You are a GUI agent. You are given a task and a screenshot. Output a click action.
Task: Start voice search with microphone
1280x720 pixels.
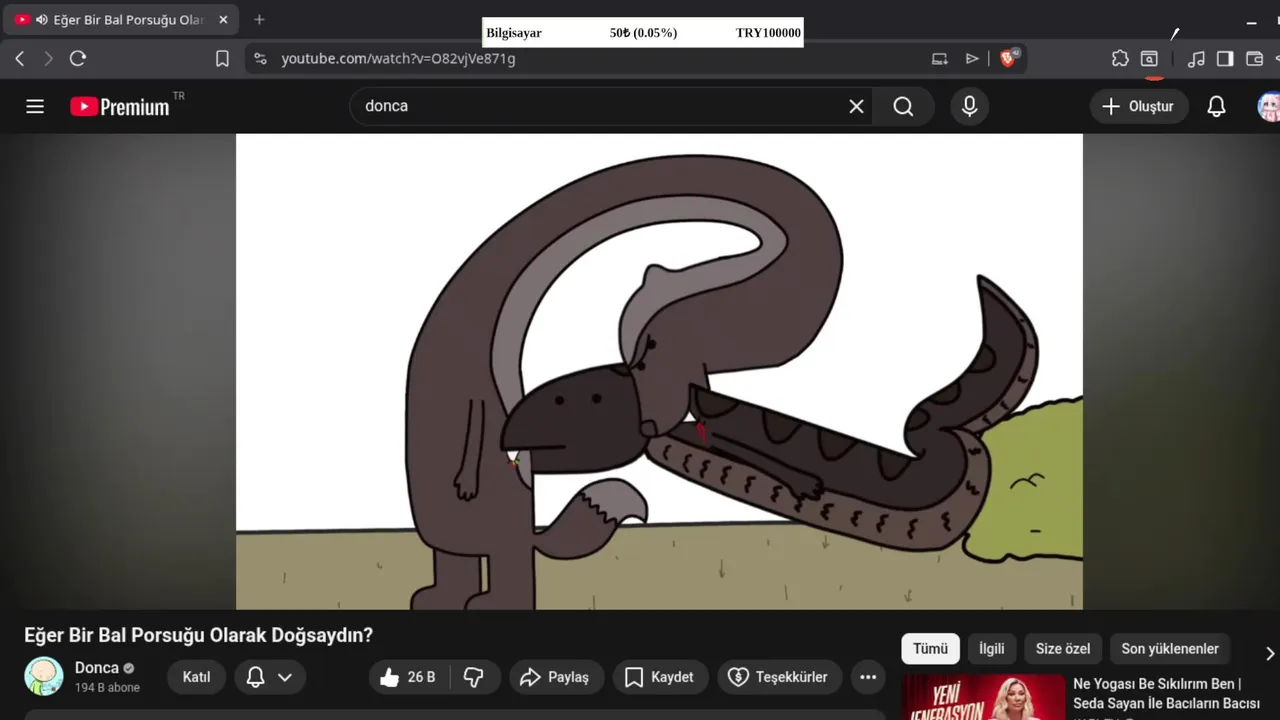pos(969,106)
